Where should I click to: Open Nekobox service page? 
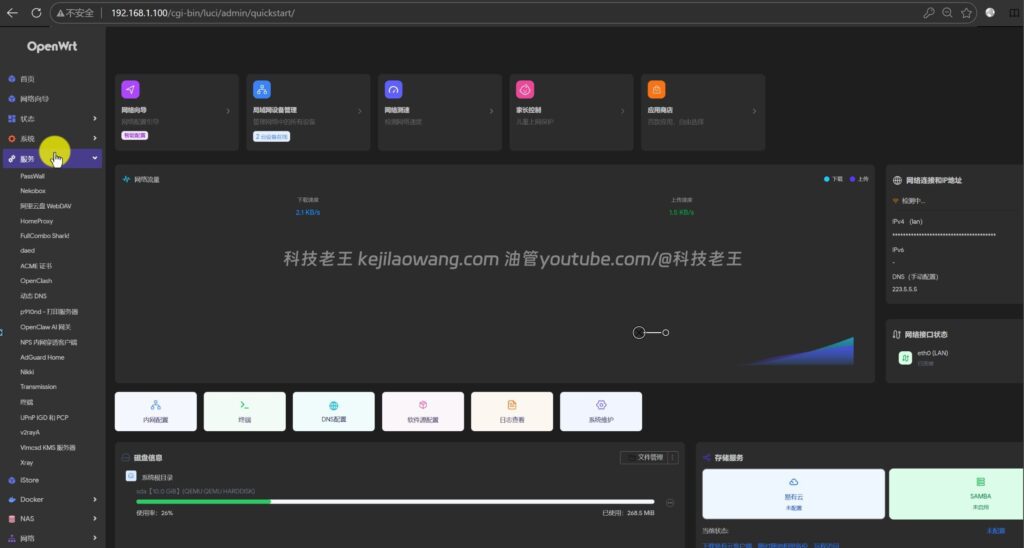[x=33, y=191]
